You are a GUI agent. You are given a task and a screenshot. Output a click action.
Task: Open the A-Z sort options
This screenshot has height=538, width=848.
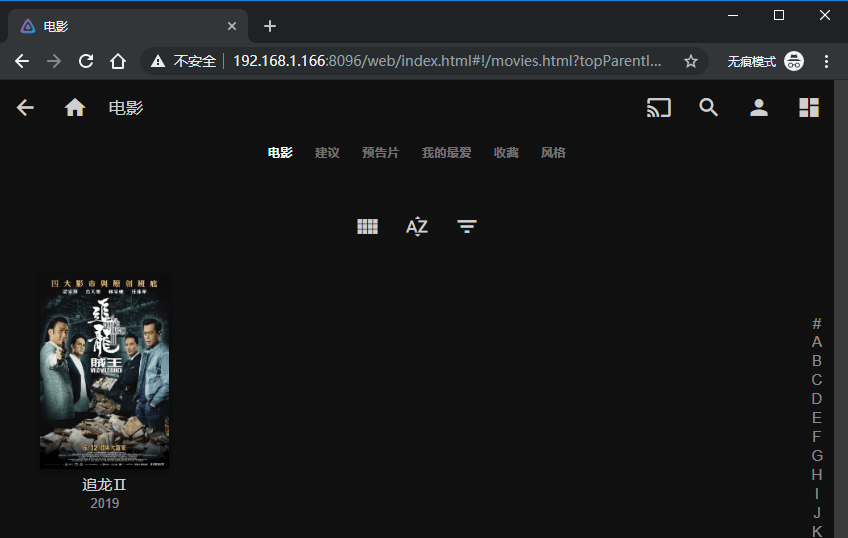point(417,227)
